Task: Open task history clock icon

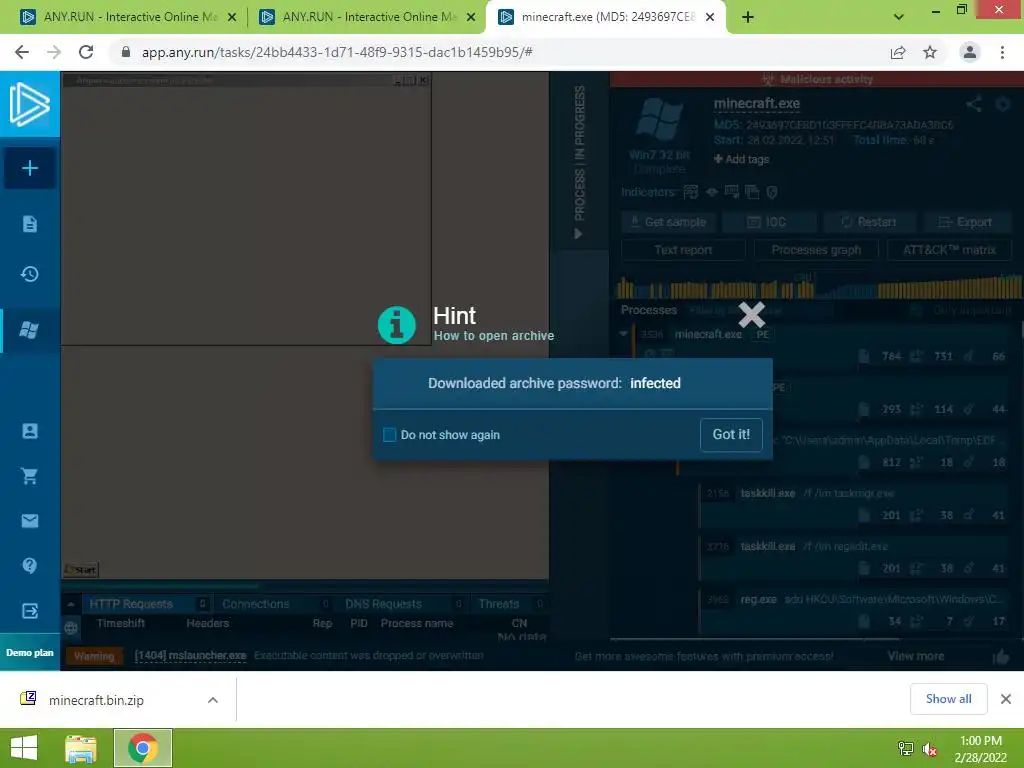Action: [29, 274]
